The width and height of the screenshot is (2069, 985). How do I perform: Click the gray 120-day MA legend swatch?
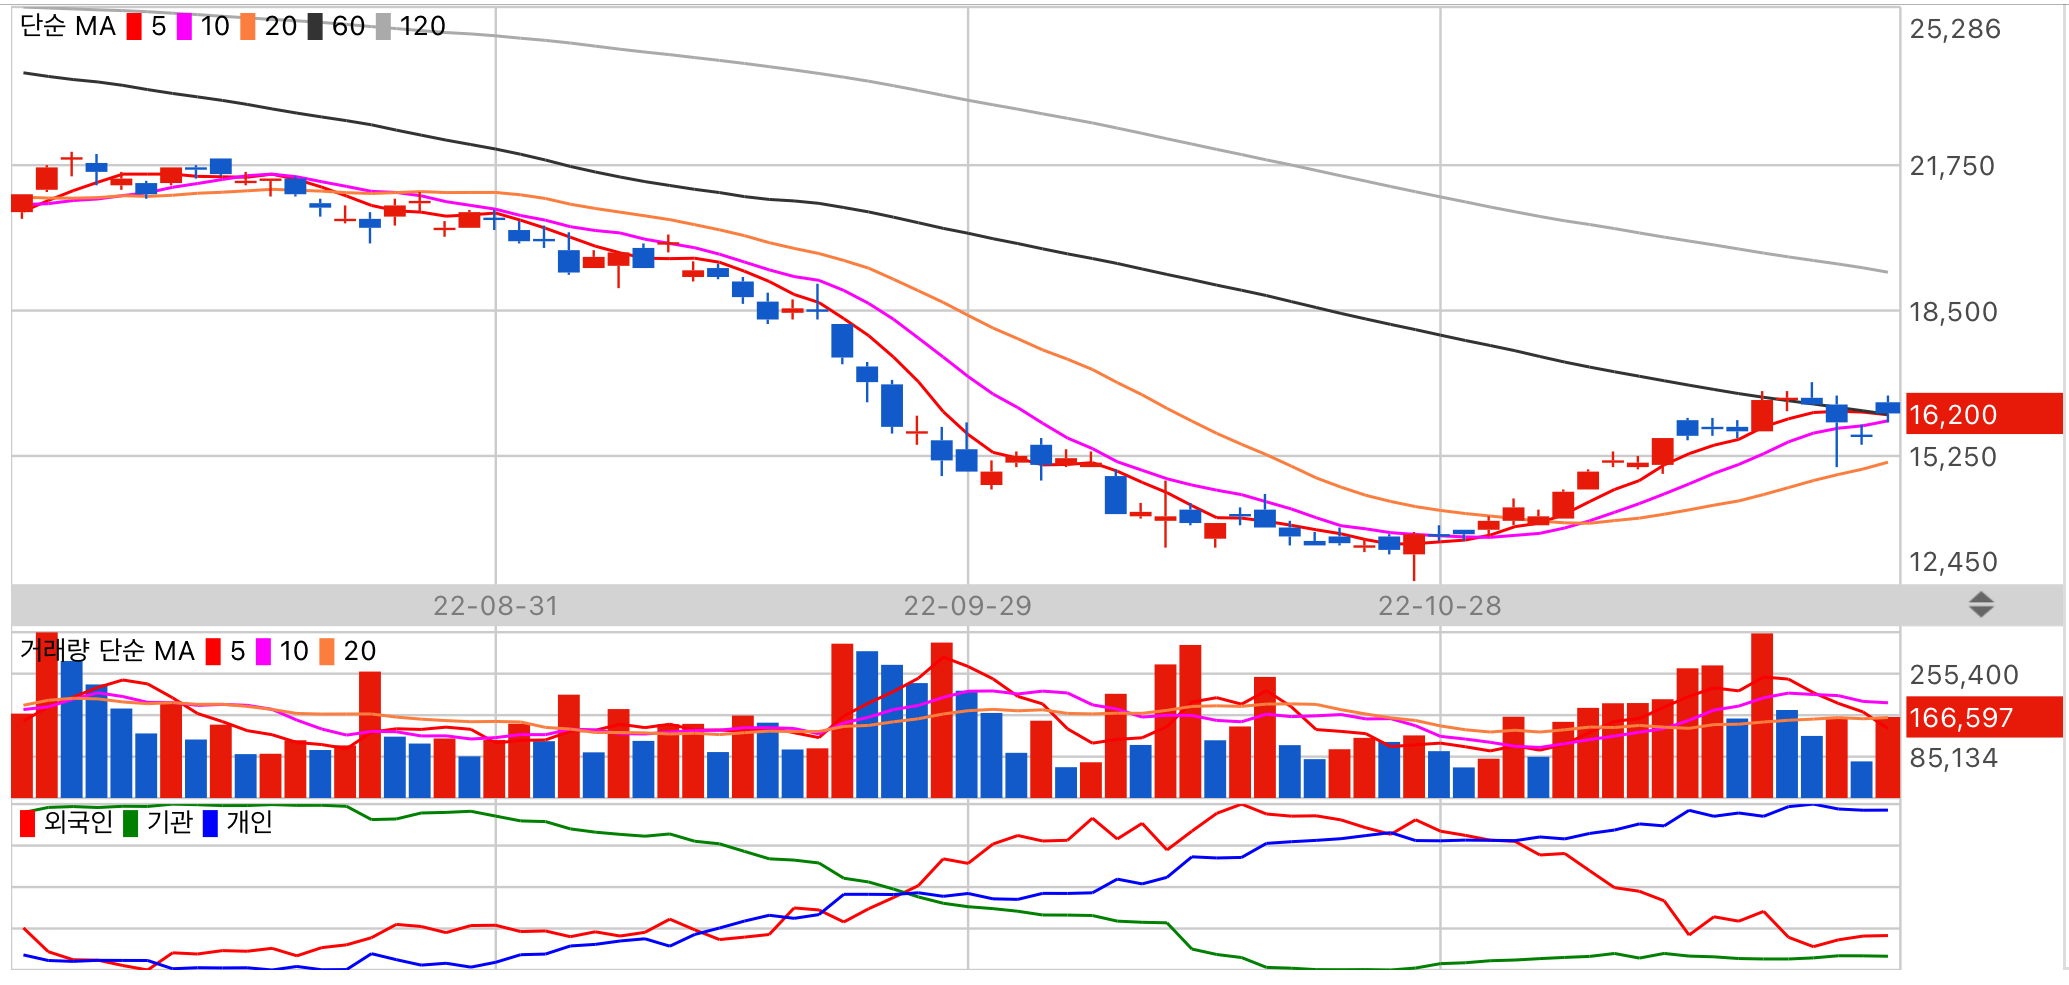click(383, 27)
